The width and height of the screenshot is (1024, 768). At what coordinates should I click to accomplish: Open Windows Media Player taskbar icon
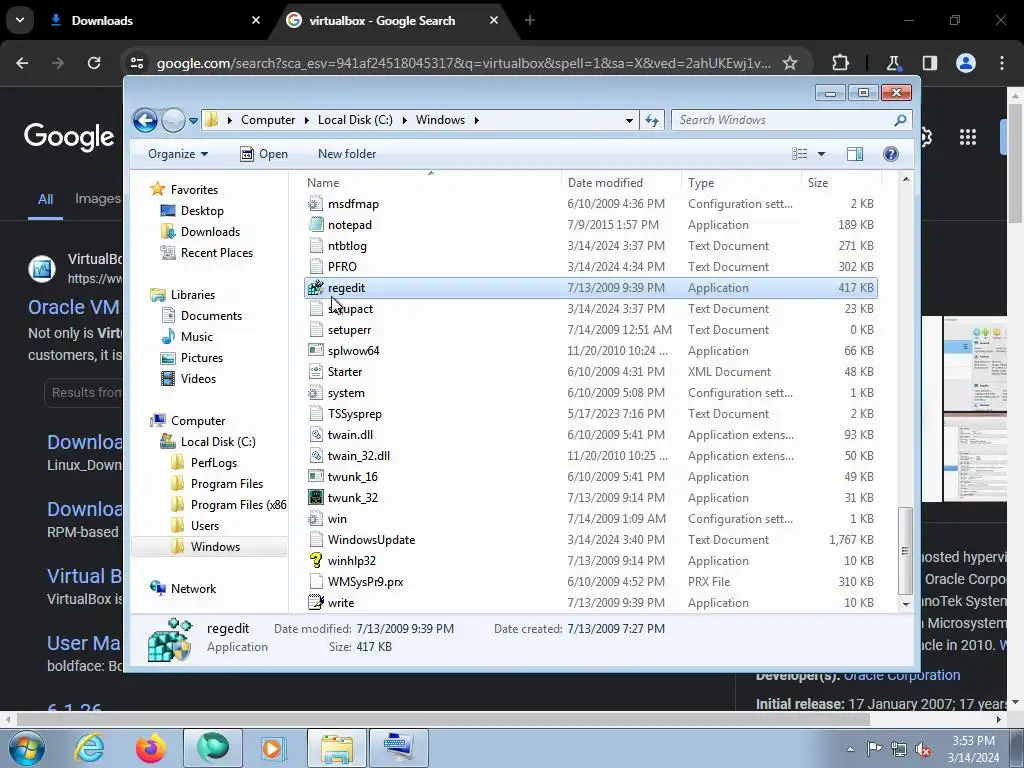click(273, 748)
